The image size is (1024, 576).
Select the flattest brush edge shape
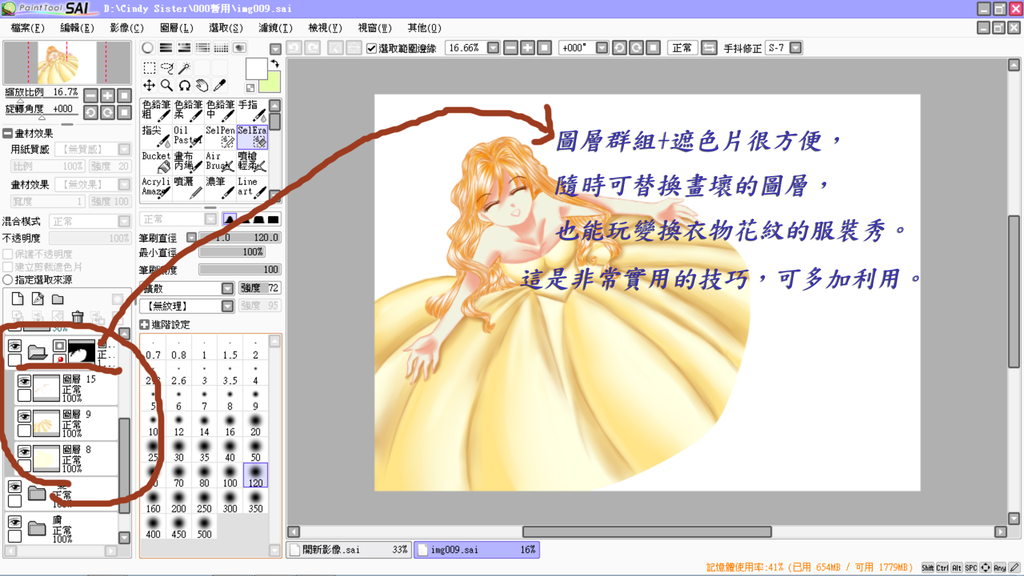click(x=273, y=219)
